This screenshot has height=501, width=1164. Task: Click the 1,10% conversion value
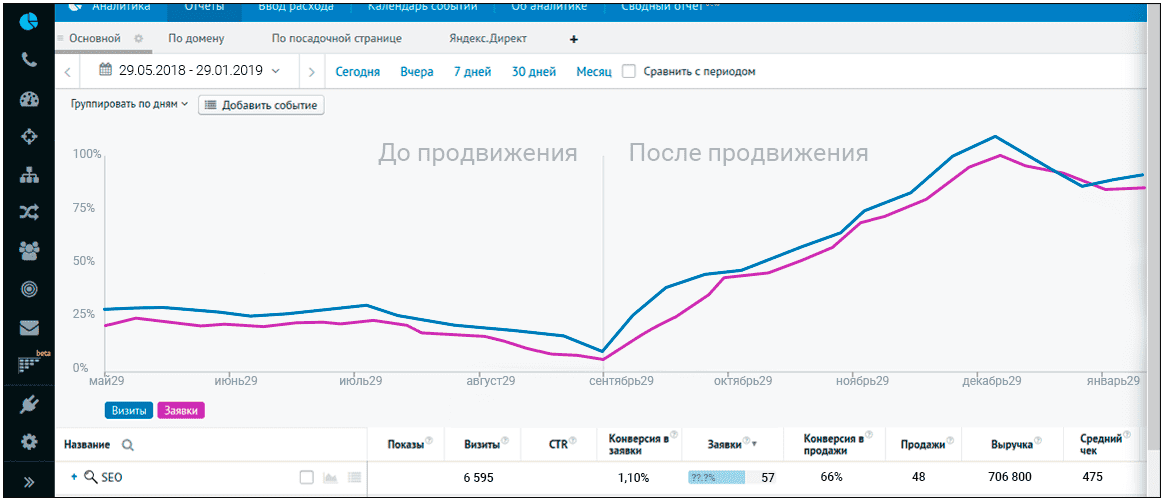click(x=633, y=478)
